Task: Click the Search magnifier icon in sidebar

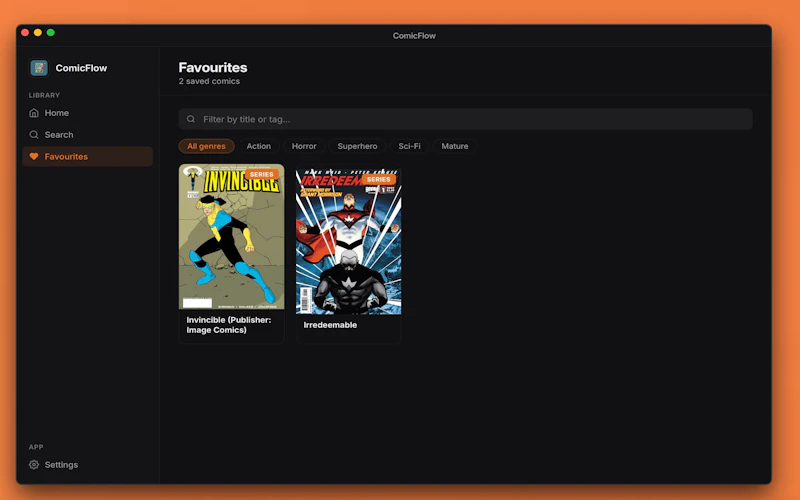Action: pos(34,135)
